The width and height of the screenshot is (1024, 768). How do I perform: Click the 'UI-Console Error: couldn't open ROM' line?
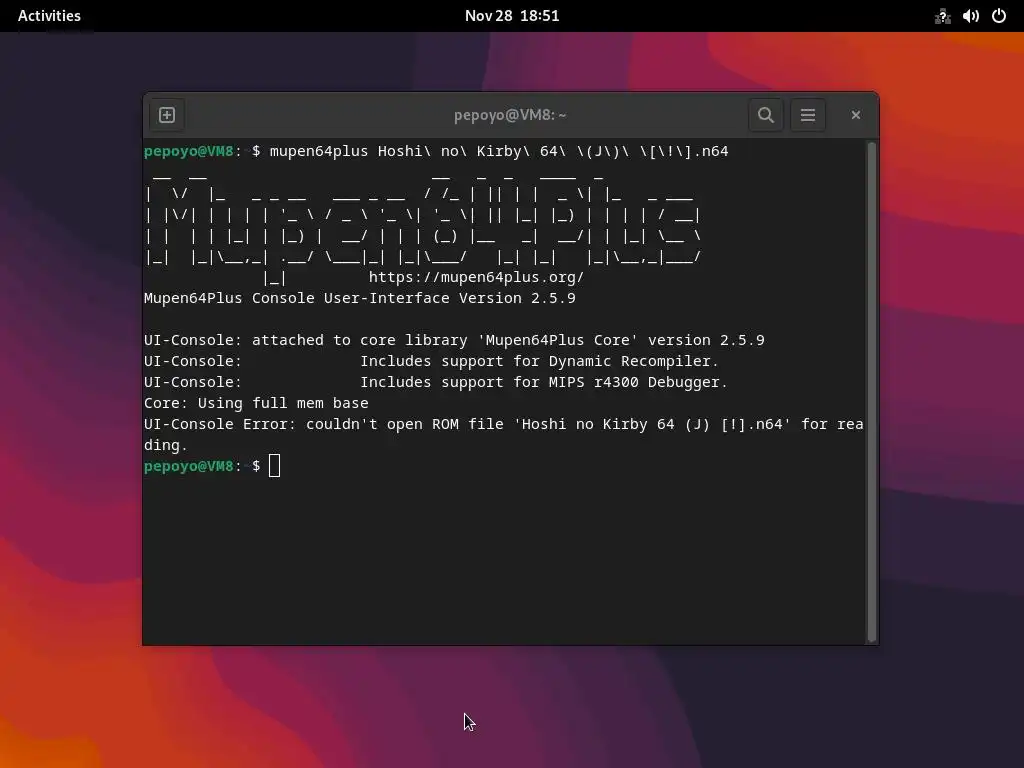(504, 434)
